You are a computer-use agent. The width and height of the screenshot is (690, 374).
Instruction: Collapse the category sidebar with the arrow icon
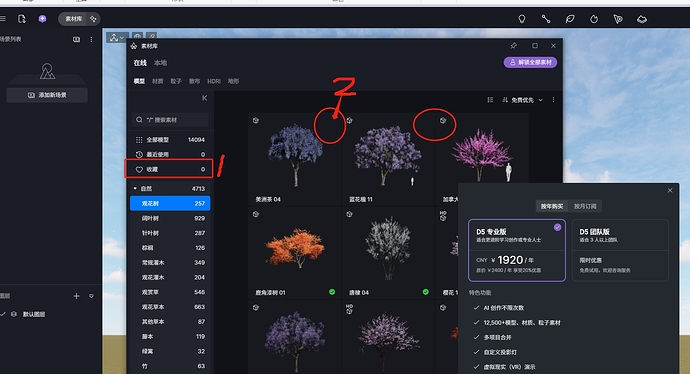coord(205,98)
